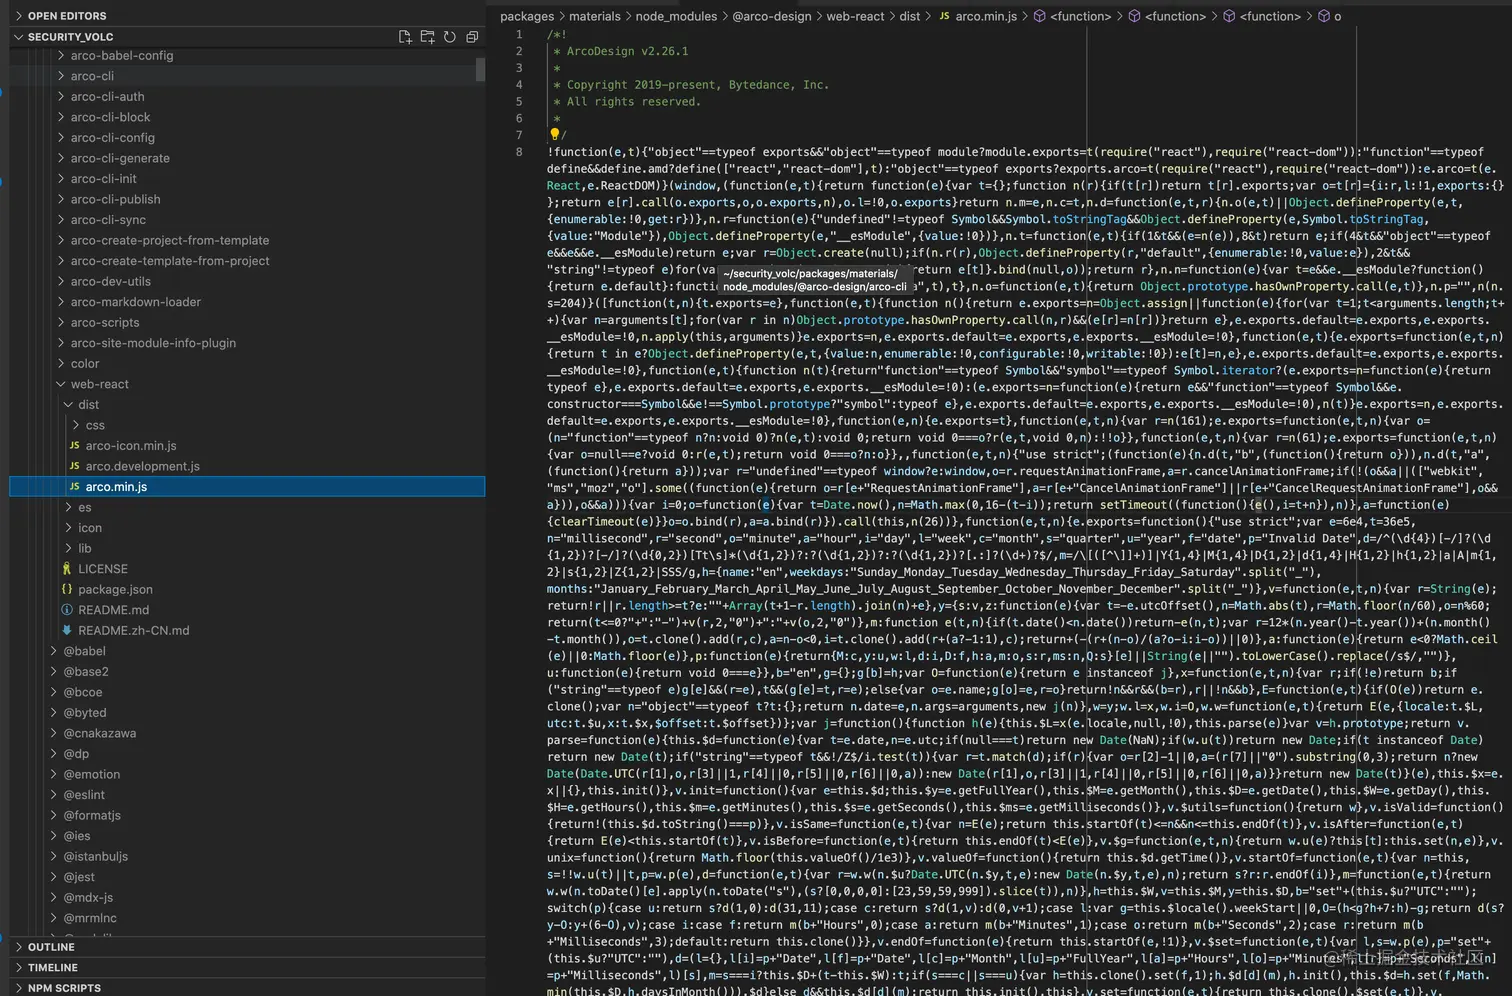Image resolution: width=1512 pixels, height=996 pixels.
Task: Collapse the SECURITY_VOLC root section
Action: [18, 37]
